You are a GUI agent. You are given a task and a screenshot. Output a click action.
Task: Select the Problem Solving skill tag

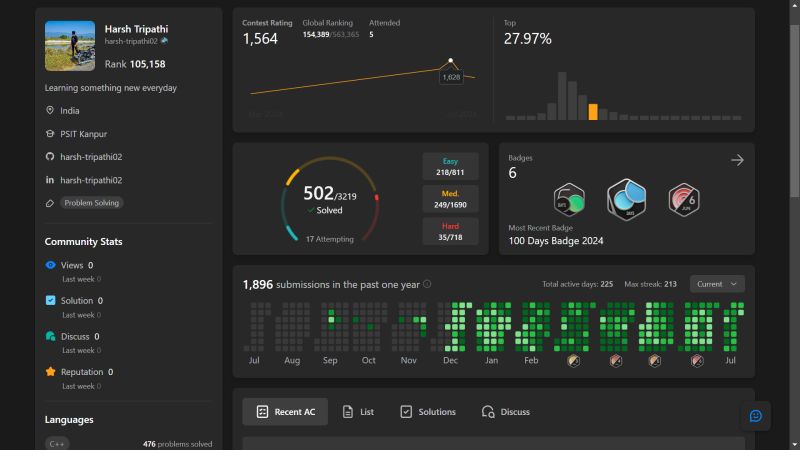point(91,203)
